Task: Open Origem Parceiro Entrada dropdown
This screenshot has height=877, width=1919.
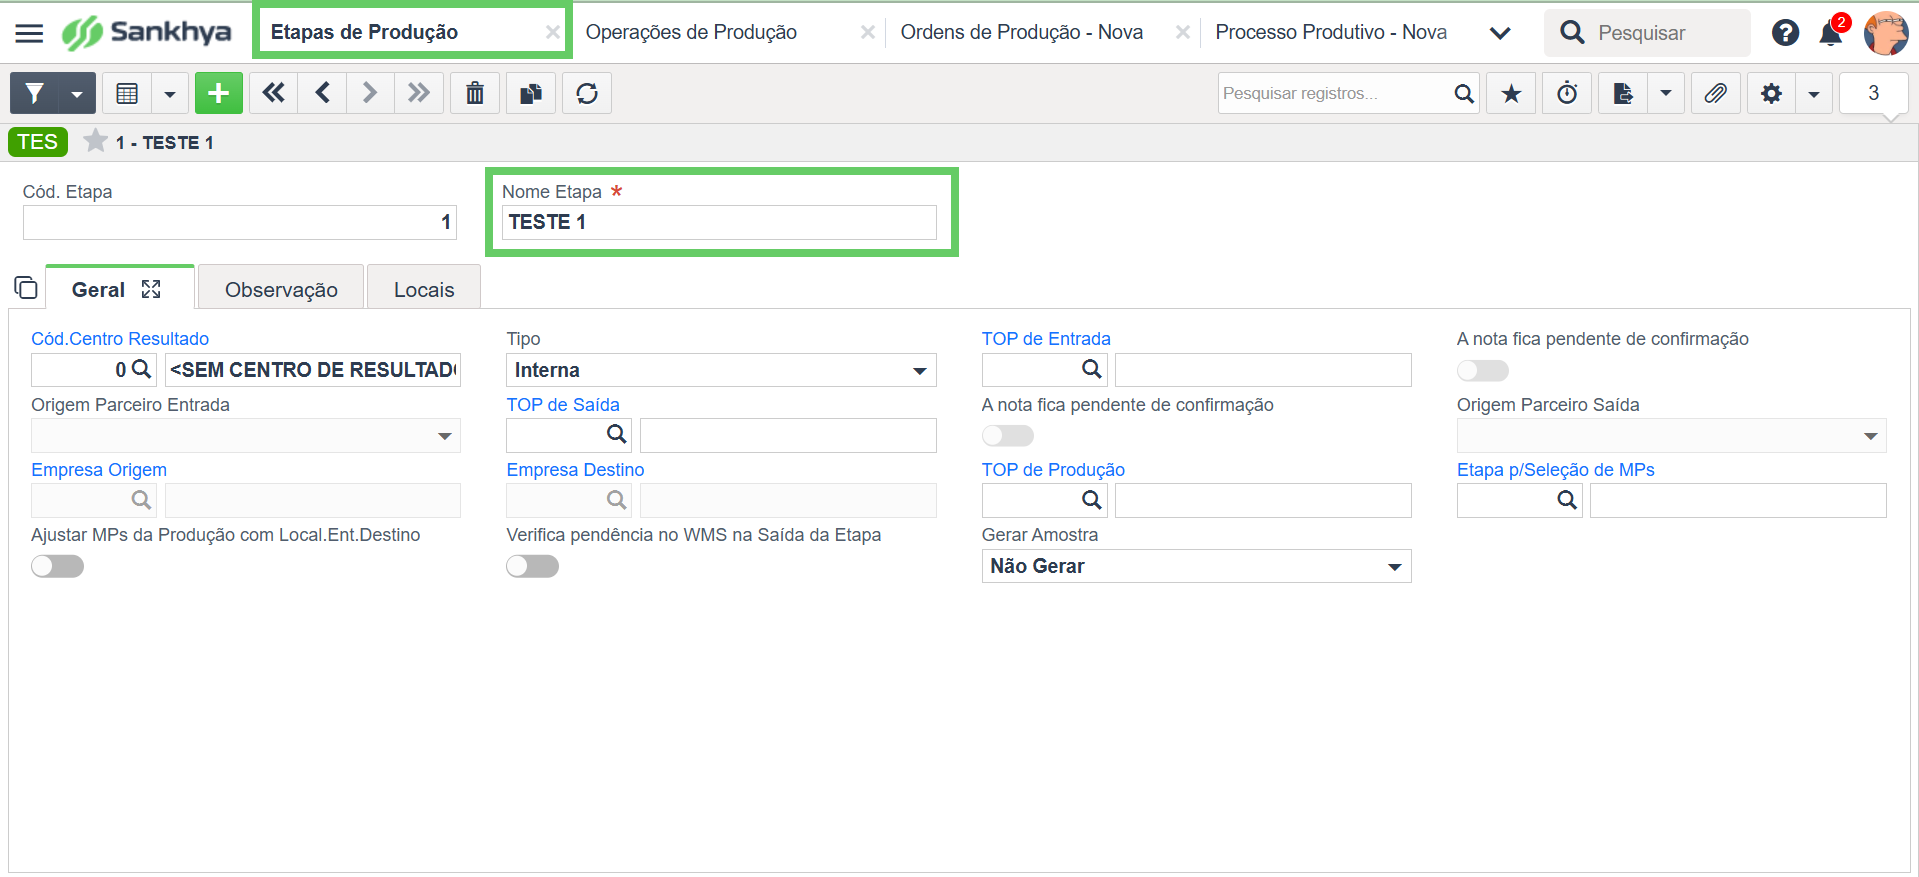Action: coord(246,435)
